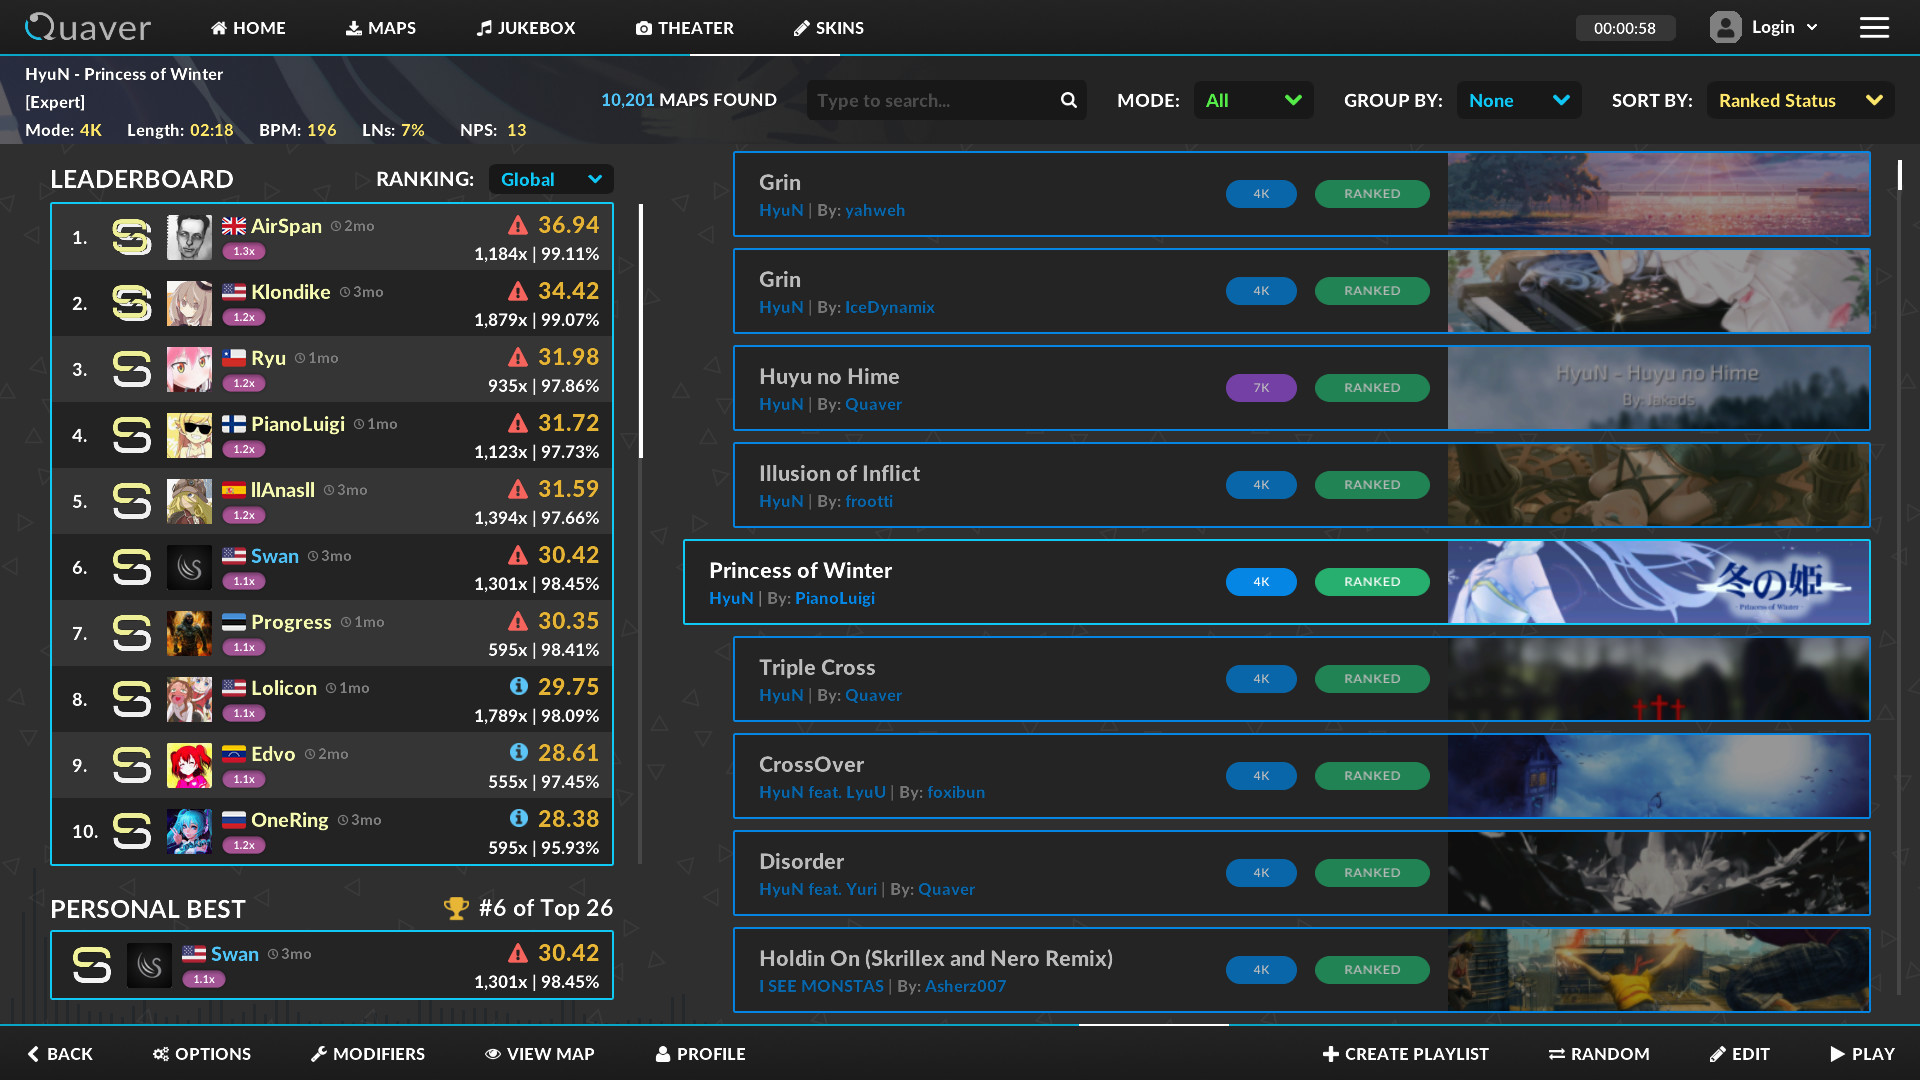Click the Modifiers wrench icon
Viewport: 1920px width, 1080px height.
click(x=317, y=1053)
